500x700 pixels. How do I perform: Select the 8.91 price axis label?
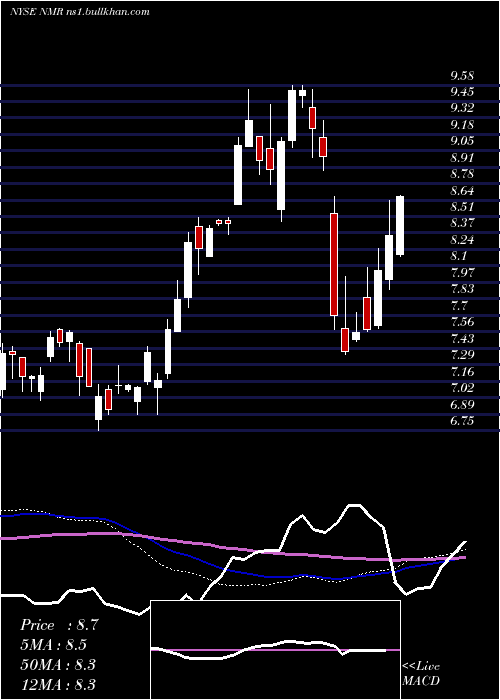pos(462,158)
